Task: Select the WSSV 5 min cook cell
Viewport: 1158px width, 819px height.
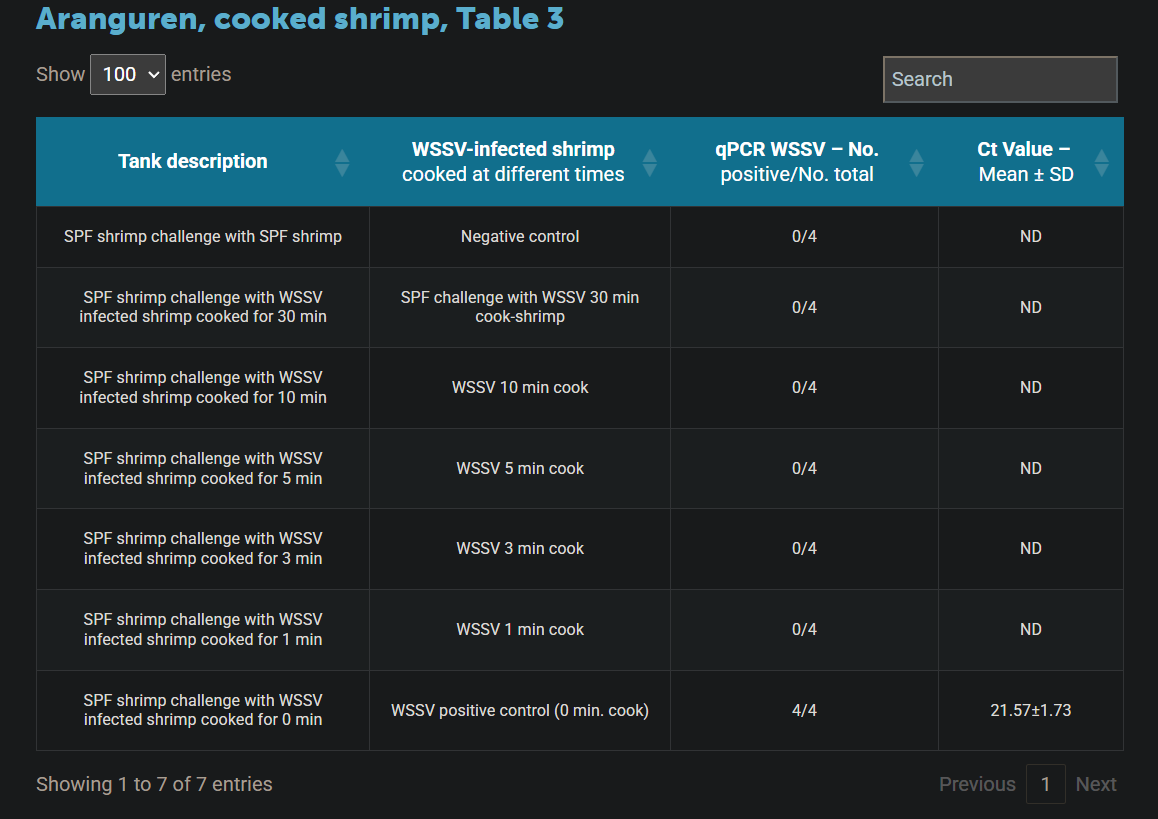Action: click(520, 468)
